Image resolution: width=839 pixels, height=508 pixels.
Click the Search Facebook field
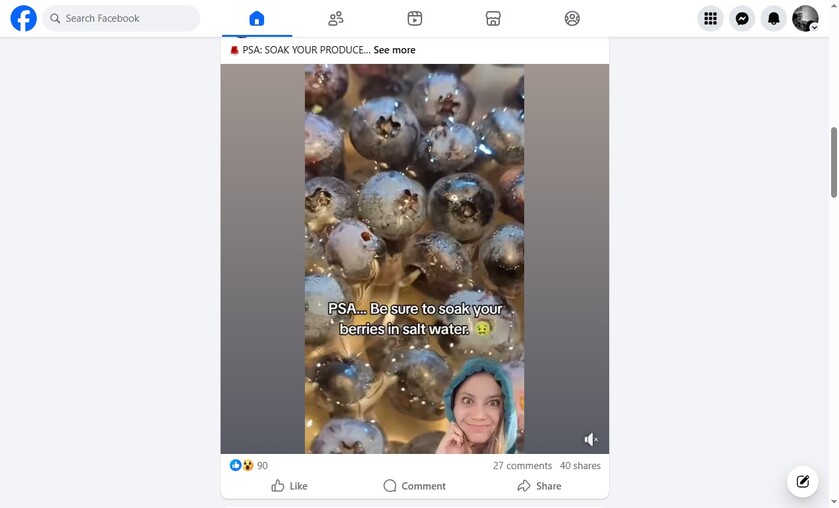click(121, 18)
